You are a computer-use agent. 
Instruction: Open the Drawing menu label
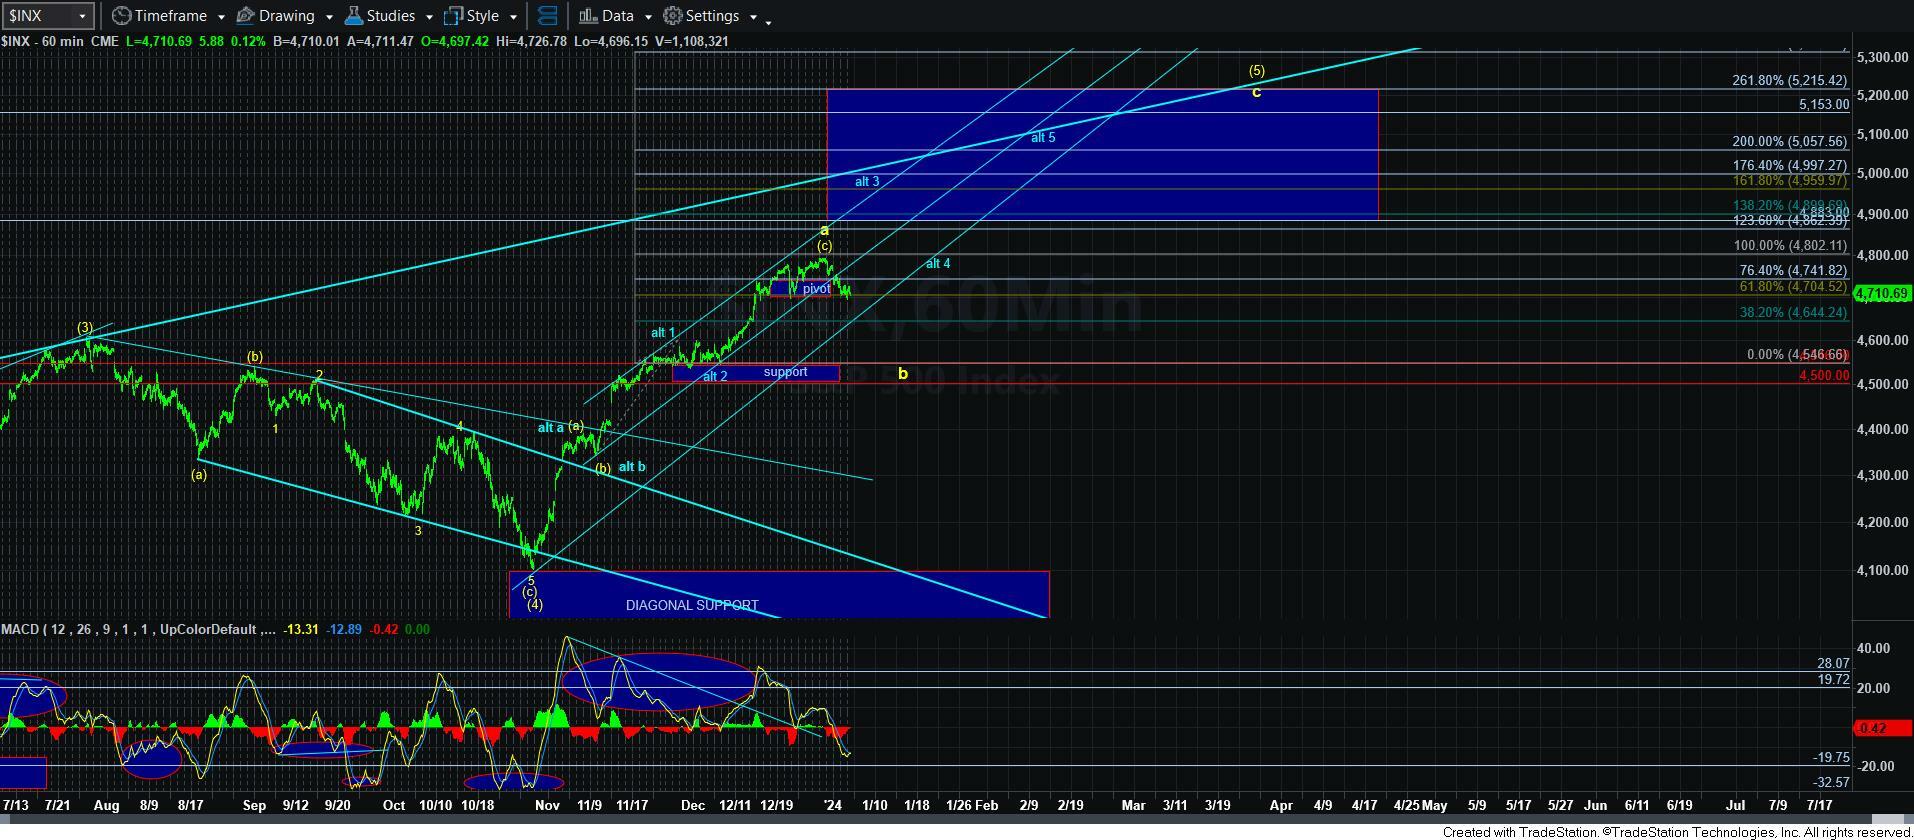point(286,16)
